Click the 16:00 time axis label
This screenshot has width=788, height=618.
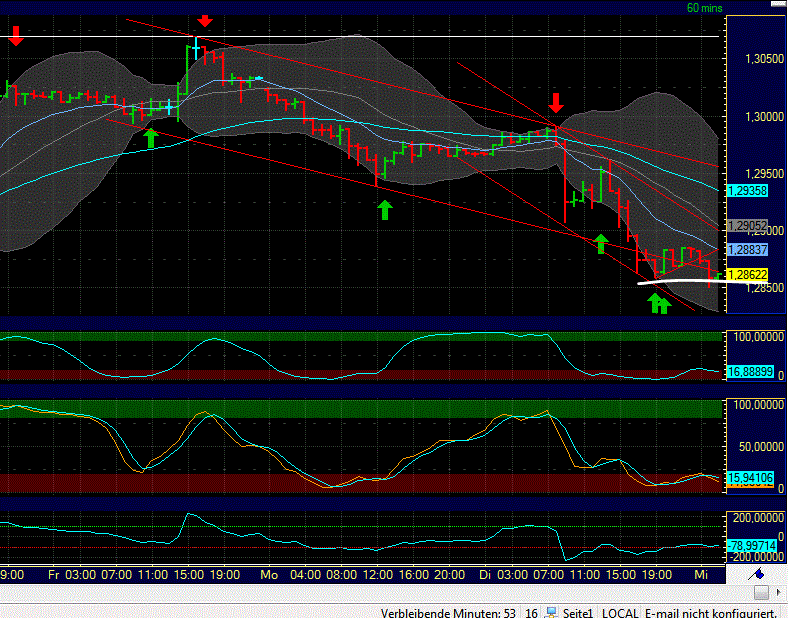click(414, 575)
